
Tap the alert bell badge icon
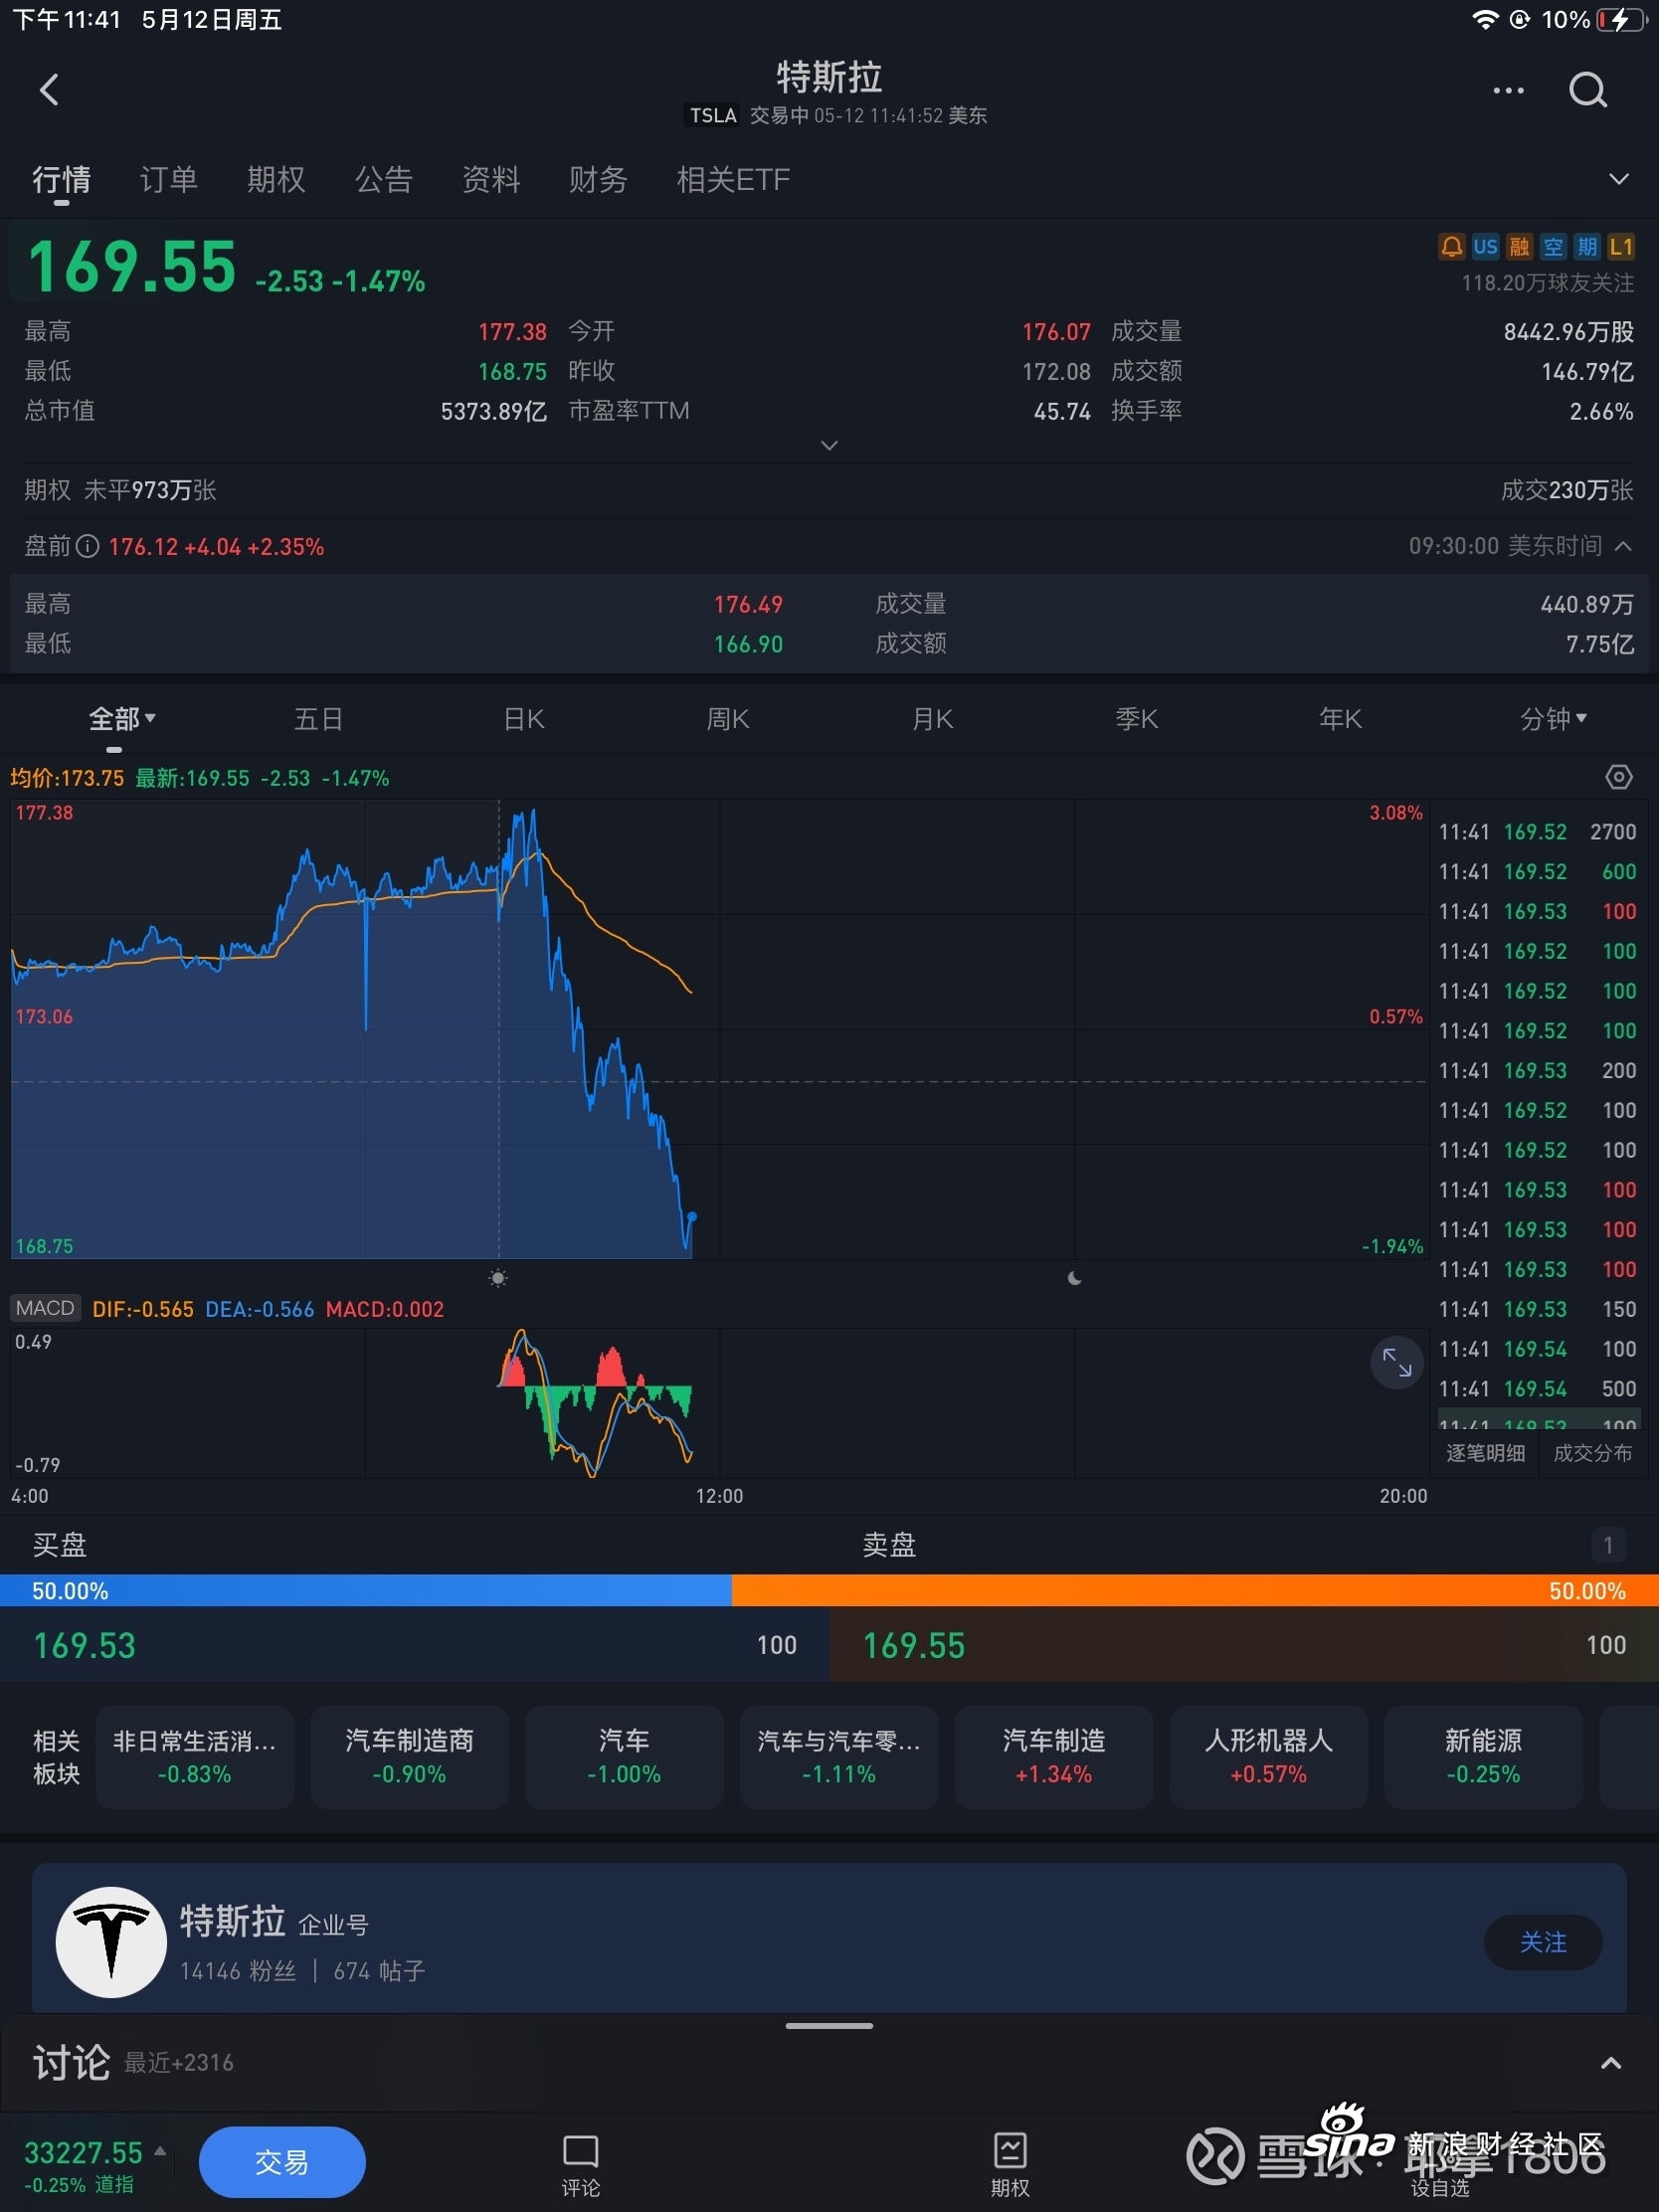point(1451,246)
